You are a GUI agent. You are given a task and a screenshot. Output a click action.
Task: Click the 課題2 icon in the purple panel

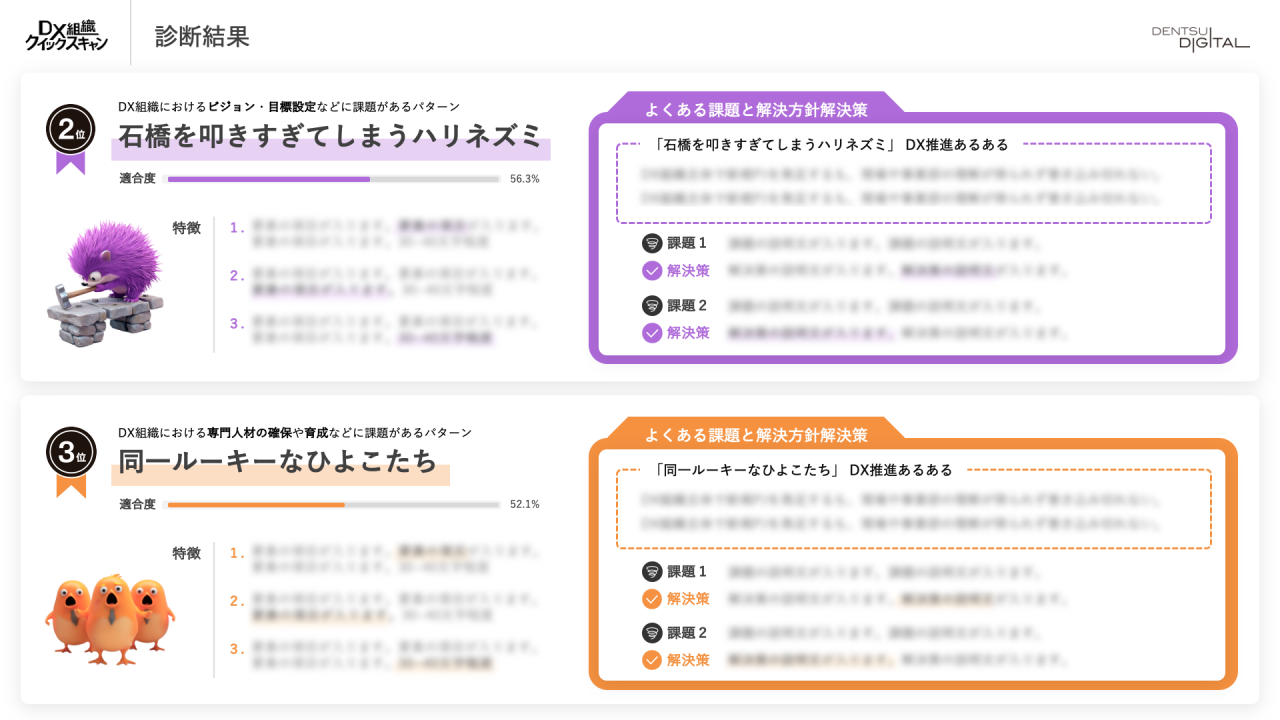click(652, 306)
